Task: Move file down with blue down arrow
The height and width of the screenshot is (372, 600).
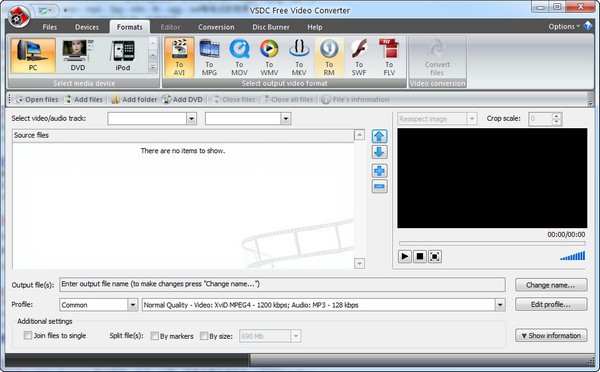Action: (x=379, y=152)
